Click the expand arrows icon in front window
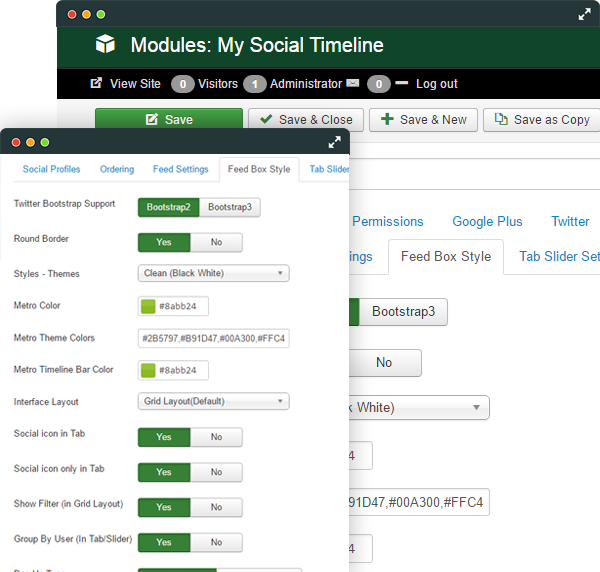This screenshot has width=600, height=572. (334, 142)
